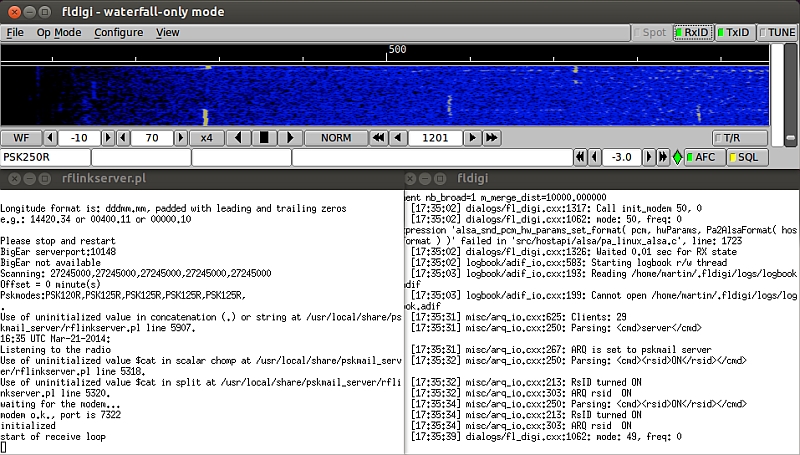Click the vertical slider next to waterfall

pos(790,95)
